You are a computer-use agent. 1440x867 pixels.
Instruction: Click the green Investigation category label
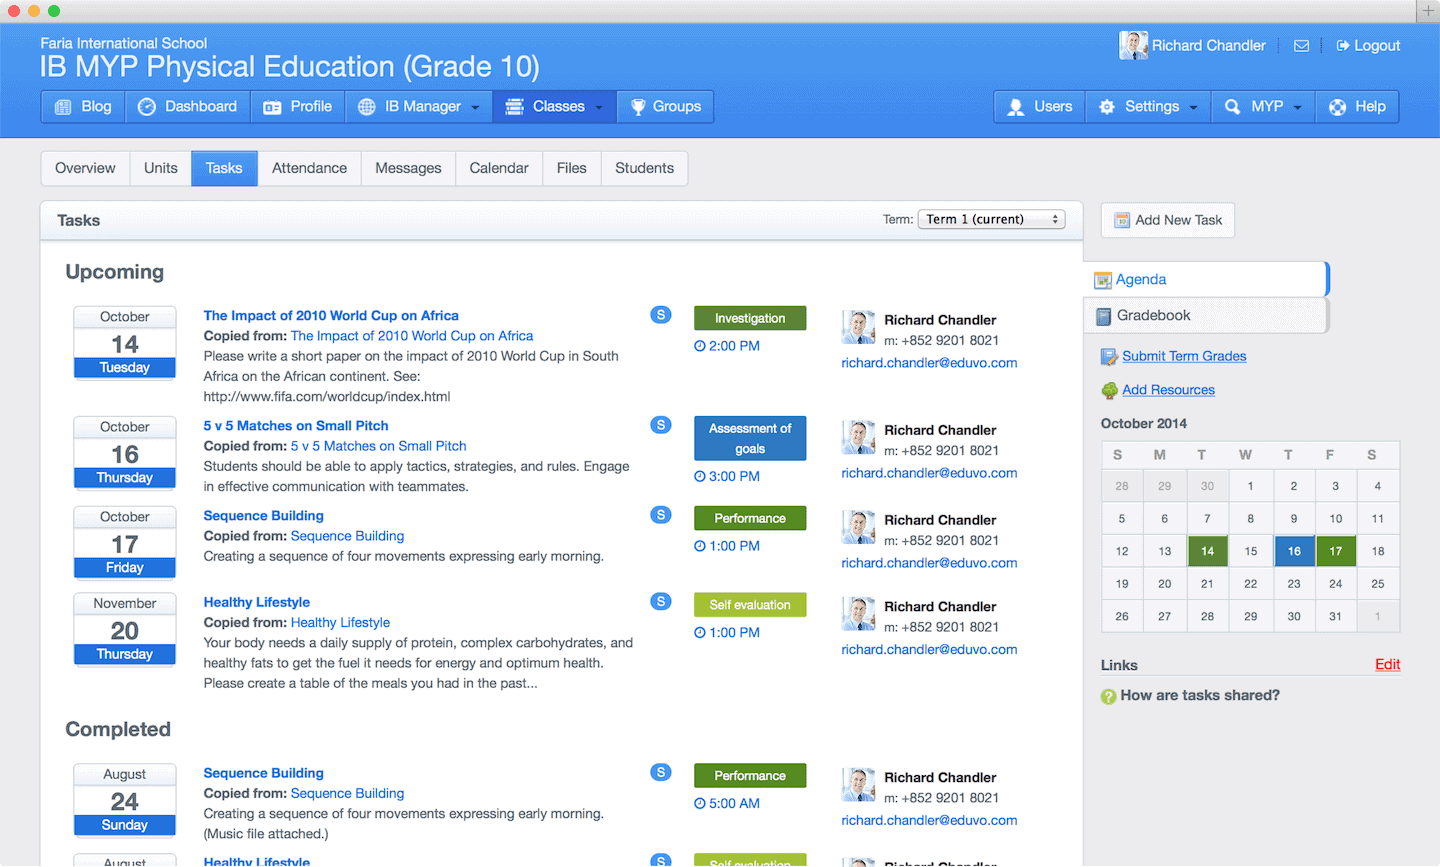point(750,318)
